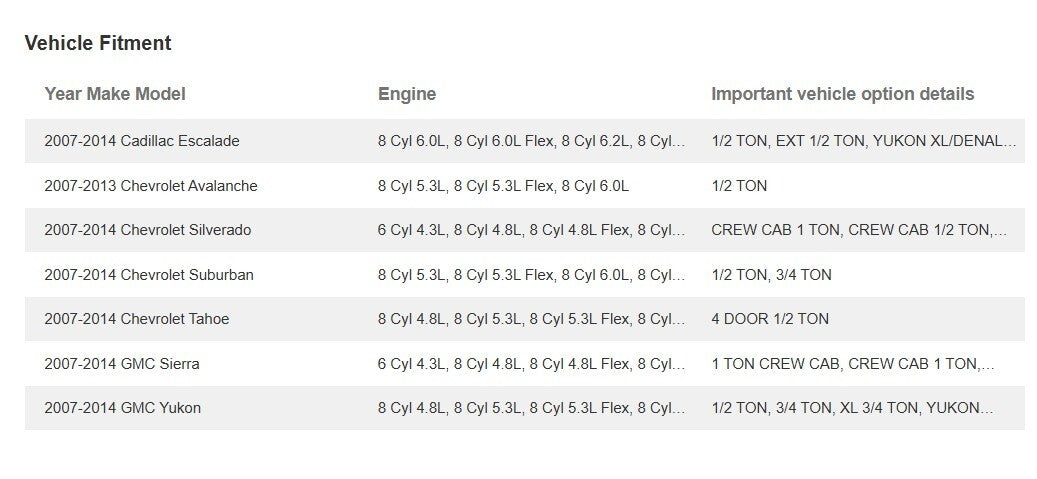Click the Important vehicle option details header
This screenshot has height=479, width=1037.
(842, 94)
